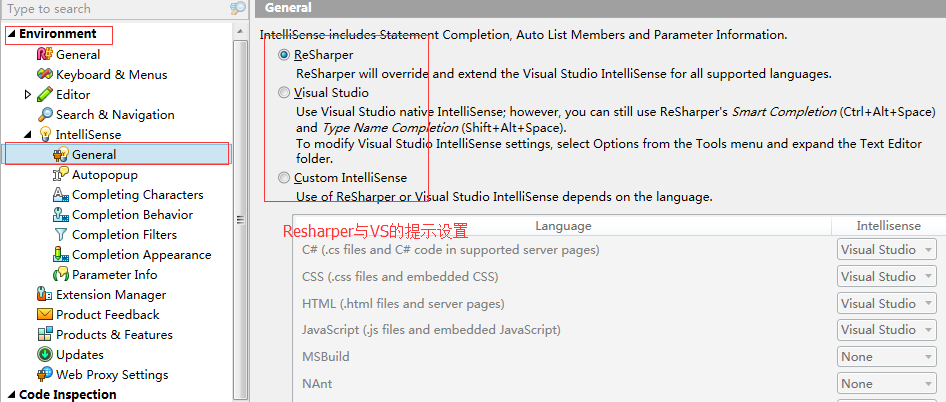Open Products & Features page
This screenshot has height=402, width=946.
point(114,334)
